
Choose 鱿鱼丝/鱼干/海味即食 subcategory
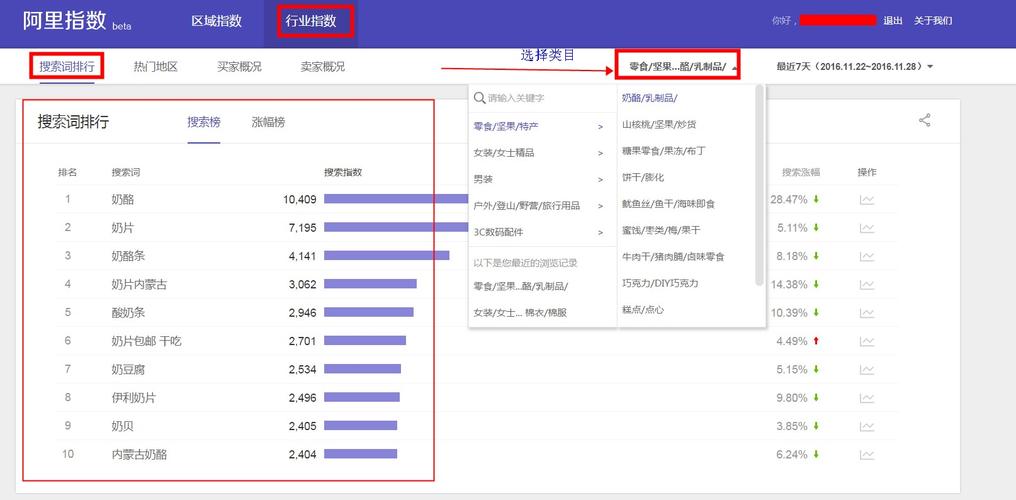click(x=668, y=203)
